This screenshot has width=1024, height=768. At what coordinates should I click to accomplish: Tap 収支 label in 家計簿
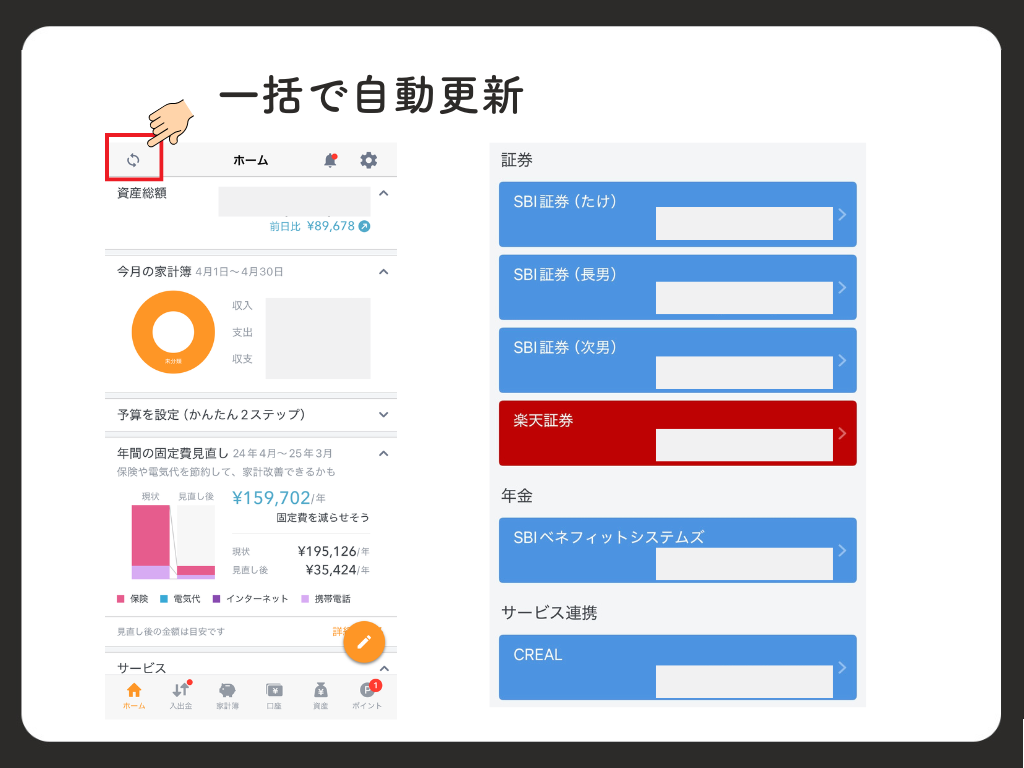[242, 359]
